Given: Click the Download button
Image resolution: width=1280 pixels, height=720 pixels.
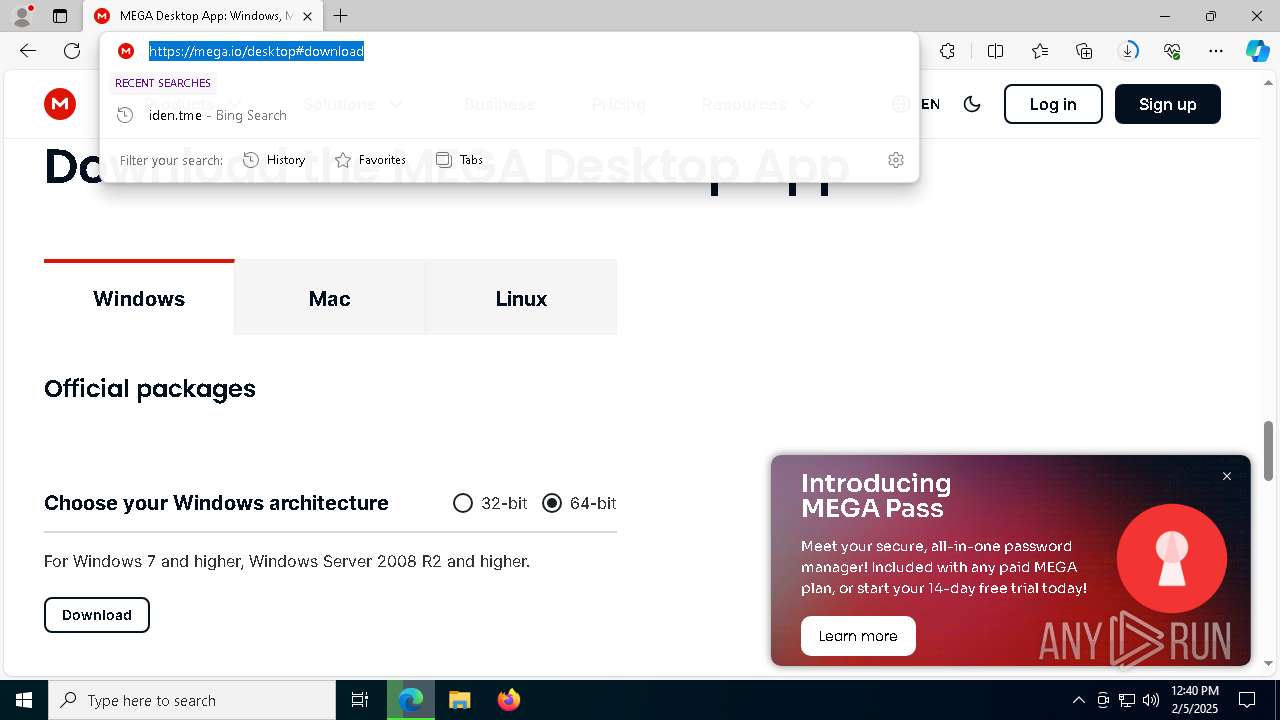Looking at the screenshot, I should [97, 615].
